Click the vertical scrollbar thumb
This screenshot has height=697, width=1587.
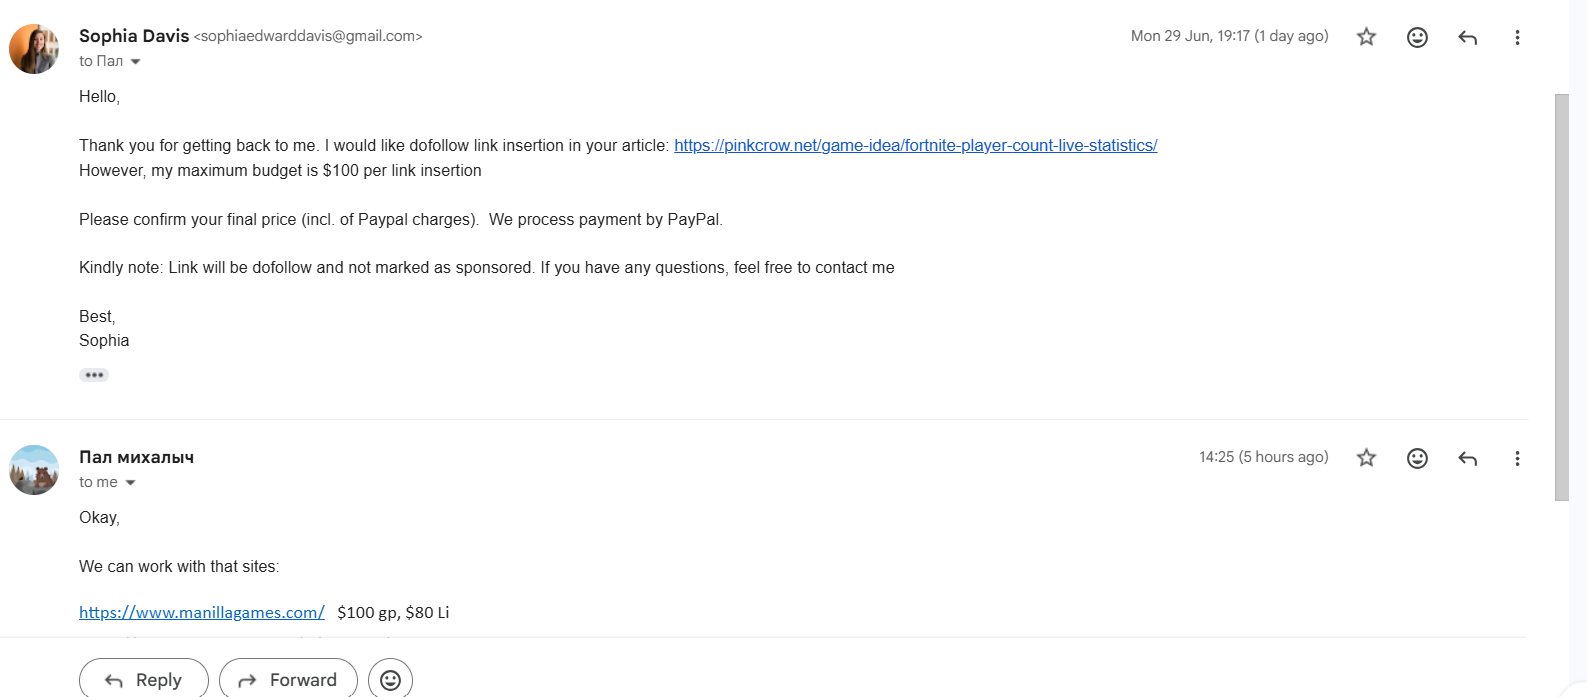(x=1562, y=297)
